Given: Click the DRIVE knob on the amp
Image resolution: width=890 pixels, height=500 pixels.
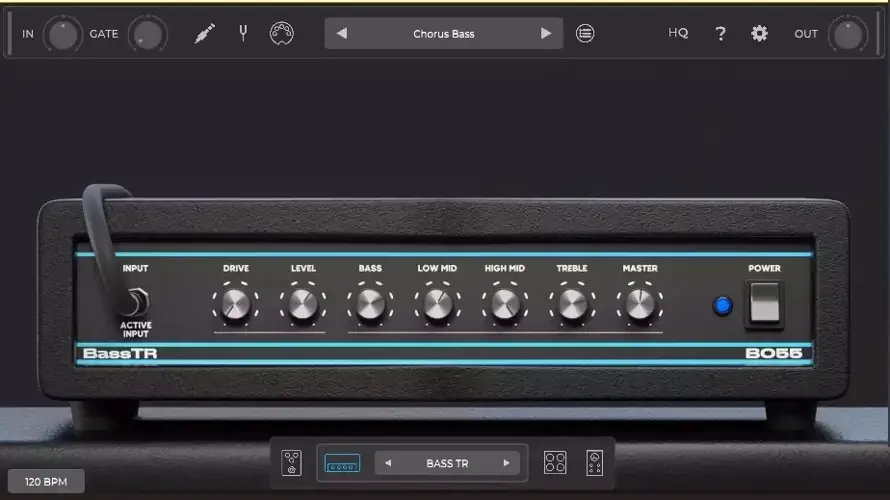Looking at the screenshot, I should (x=235, y=305).
